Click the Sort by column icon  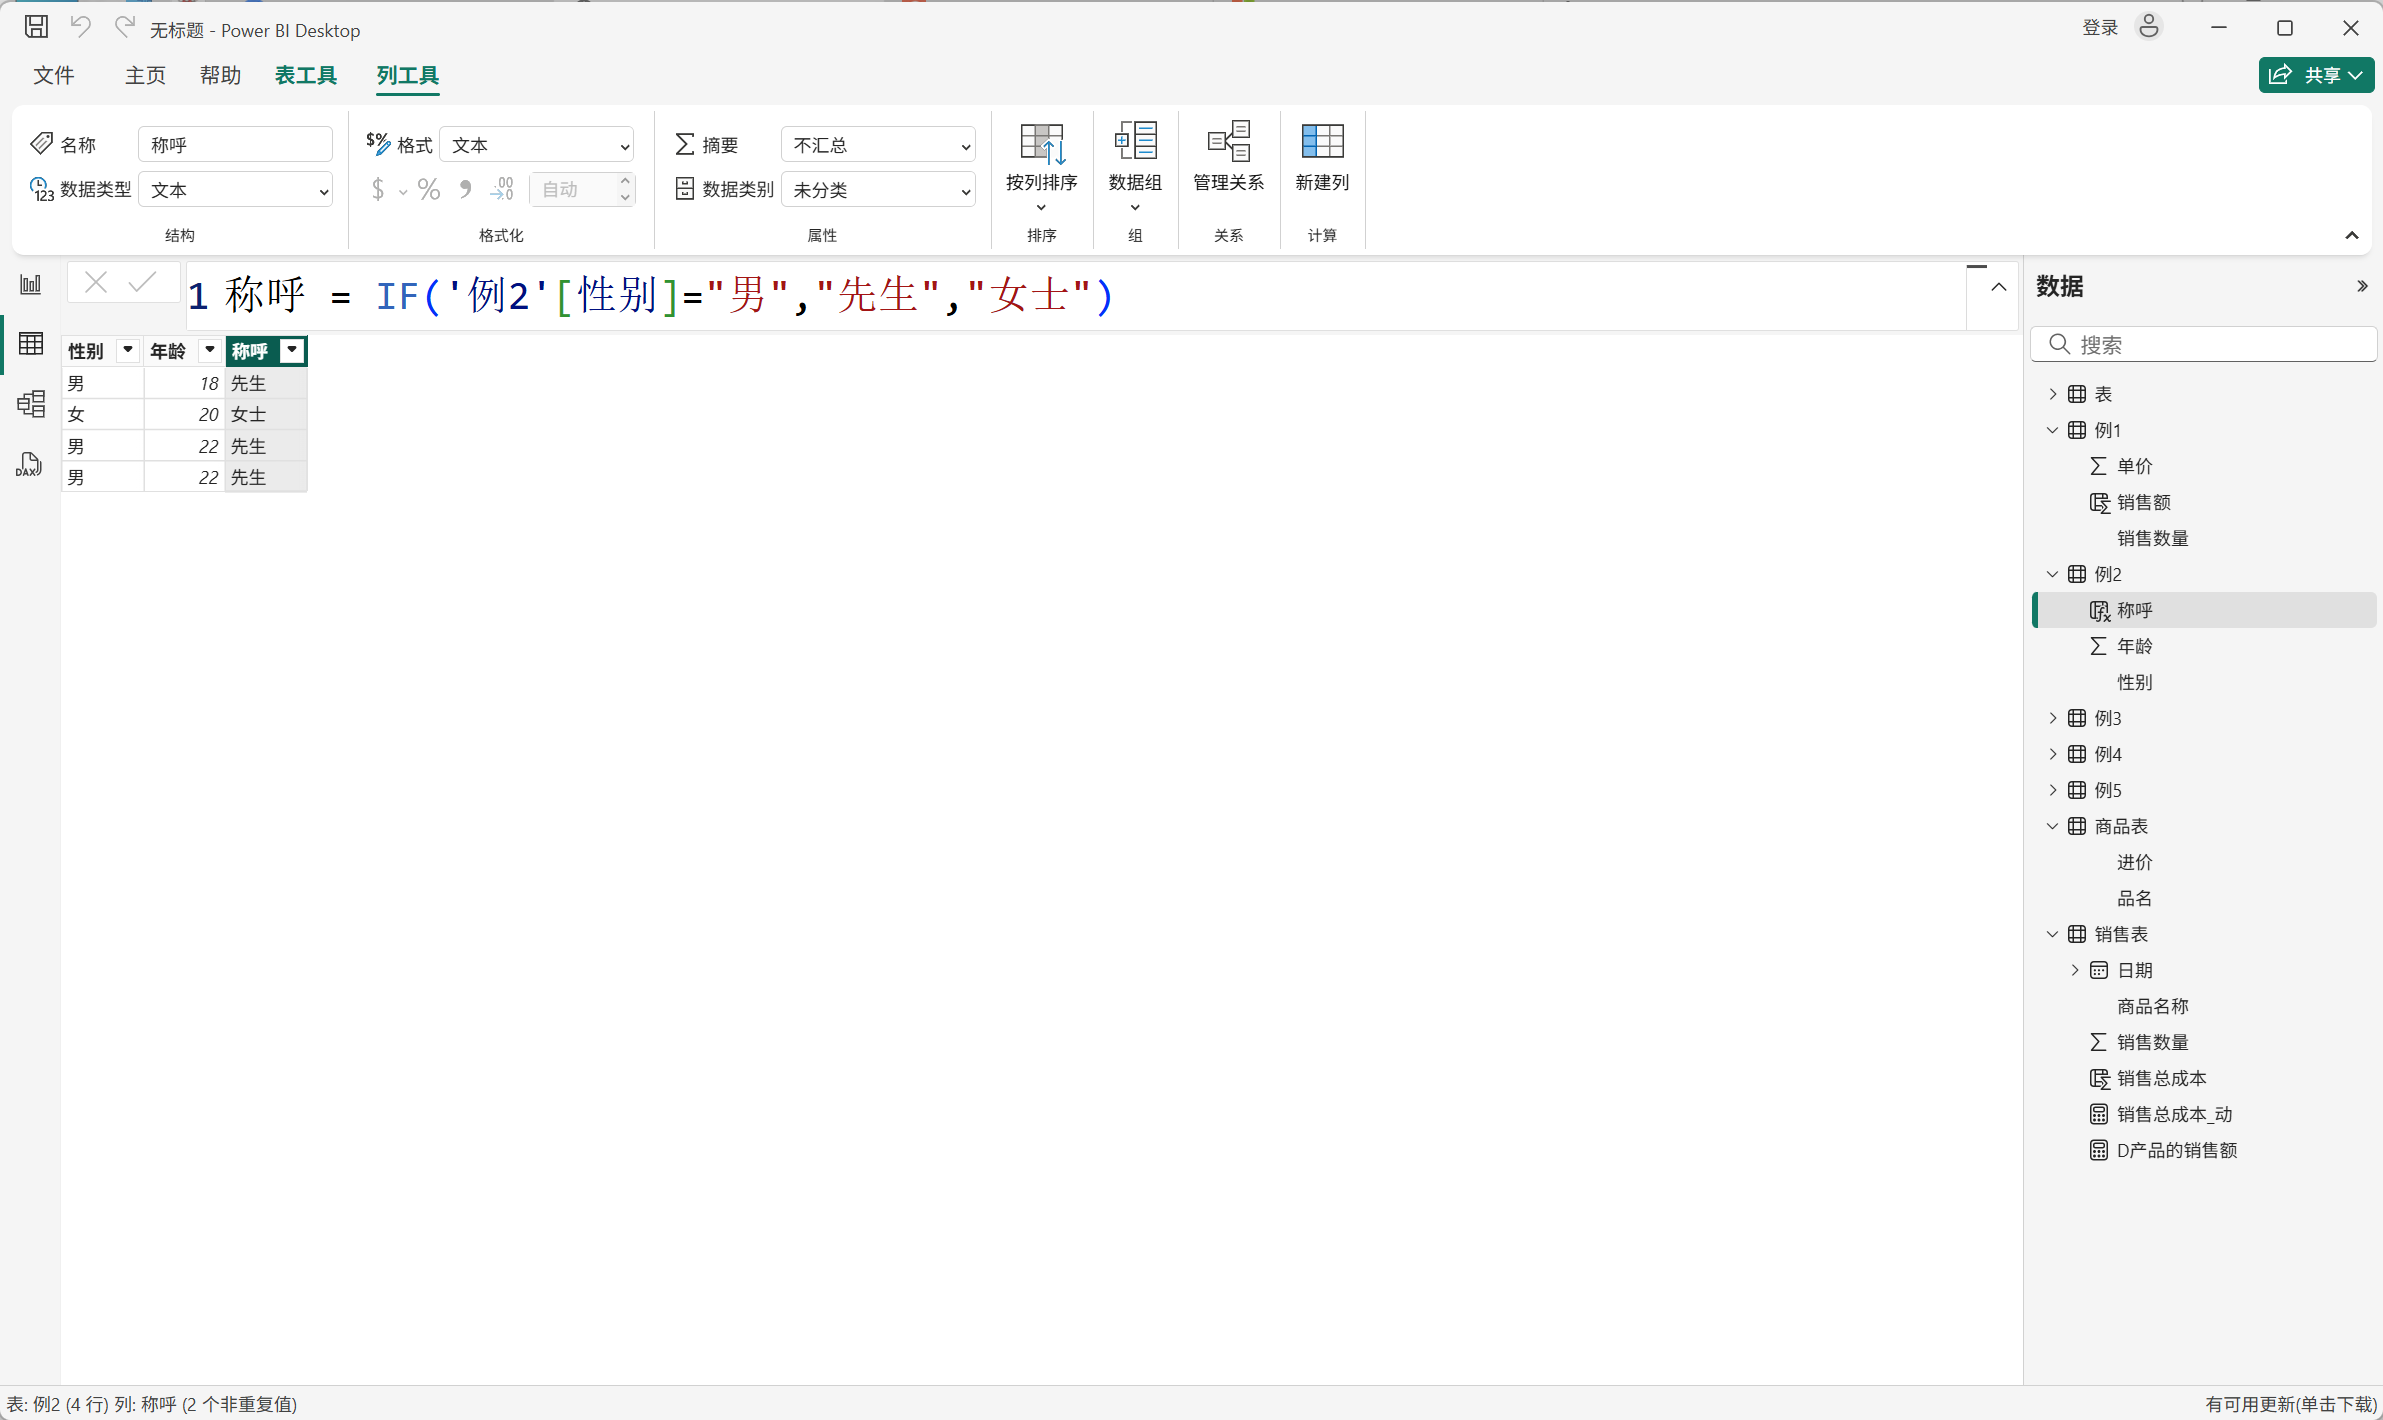[1041, 145]
